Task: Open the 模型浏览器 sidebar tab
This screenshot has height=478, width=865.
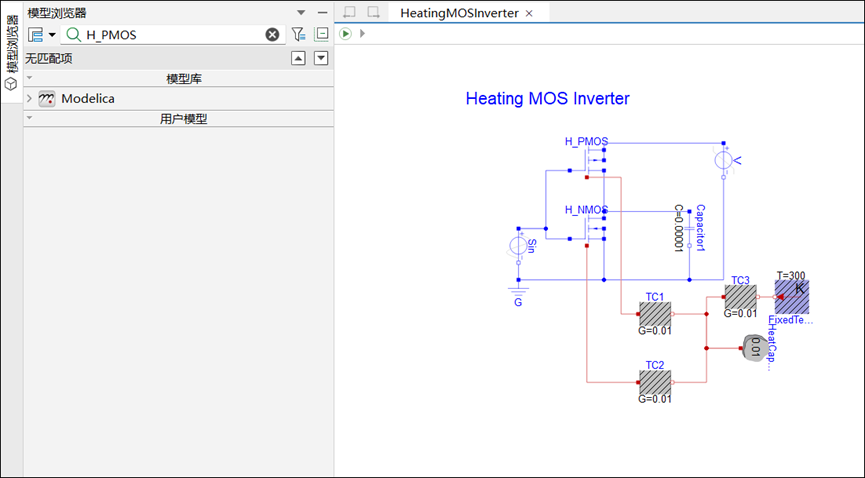Action: click(11, 52)
